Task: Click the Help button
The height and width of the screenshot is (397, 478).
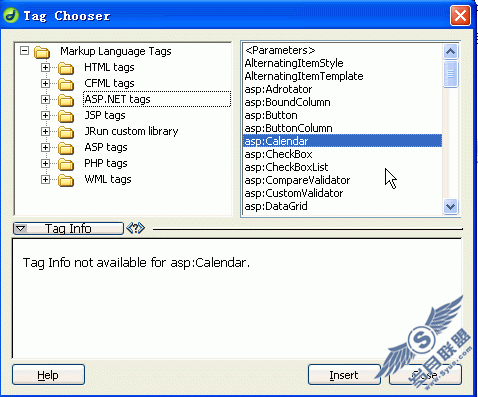Action: tap(48, 375)
